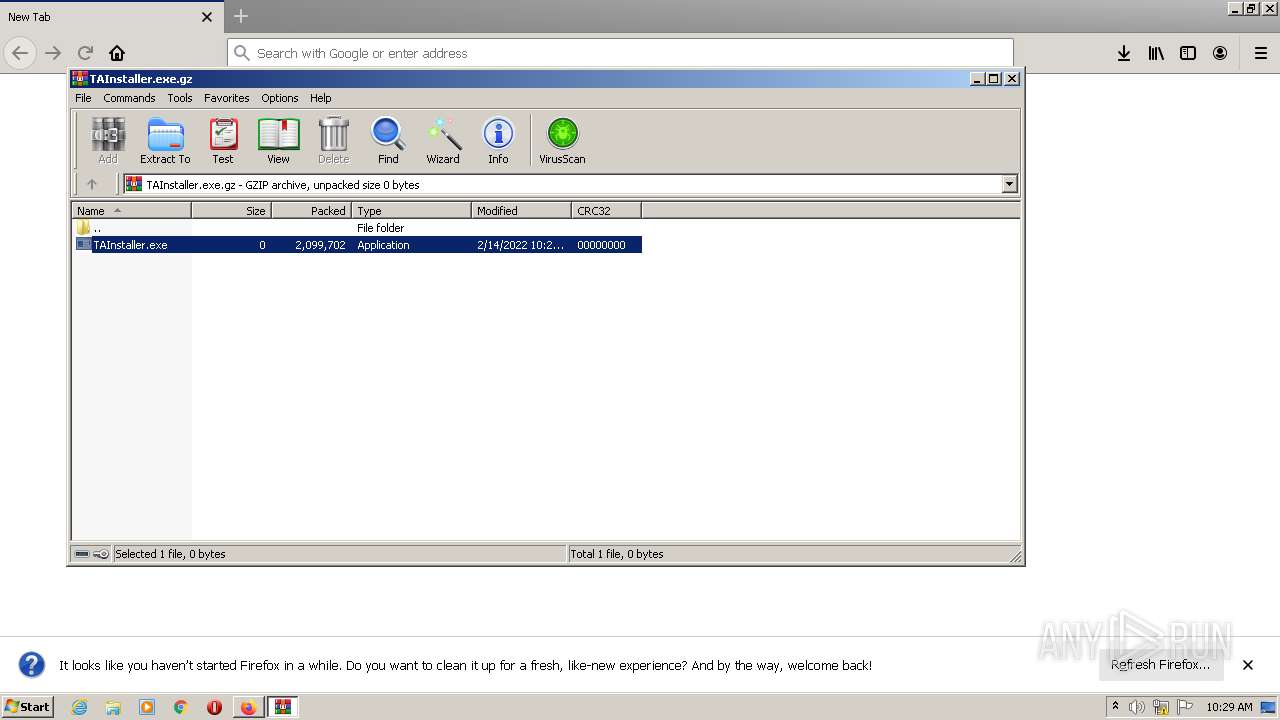Click the Test archive icon
Screen dimensions: 1280x720
223,140
